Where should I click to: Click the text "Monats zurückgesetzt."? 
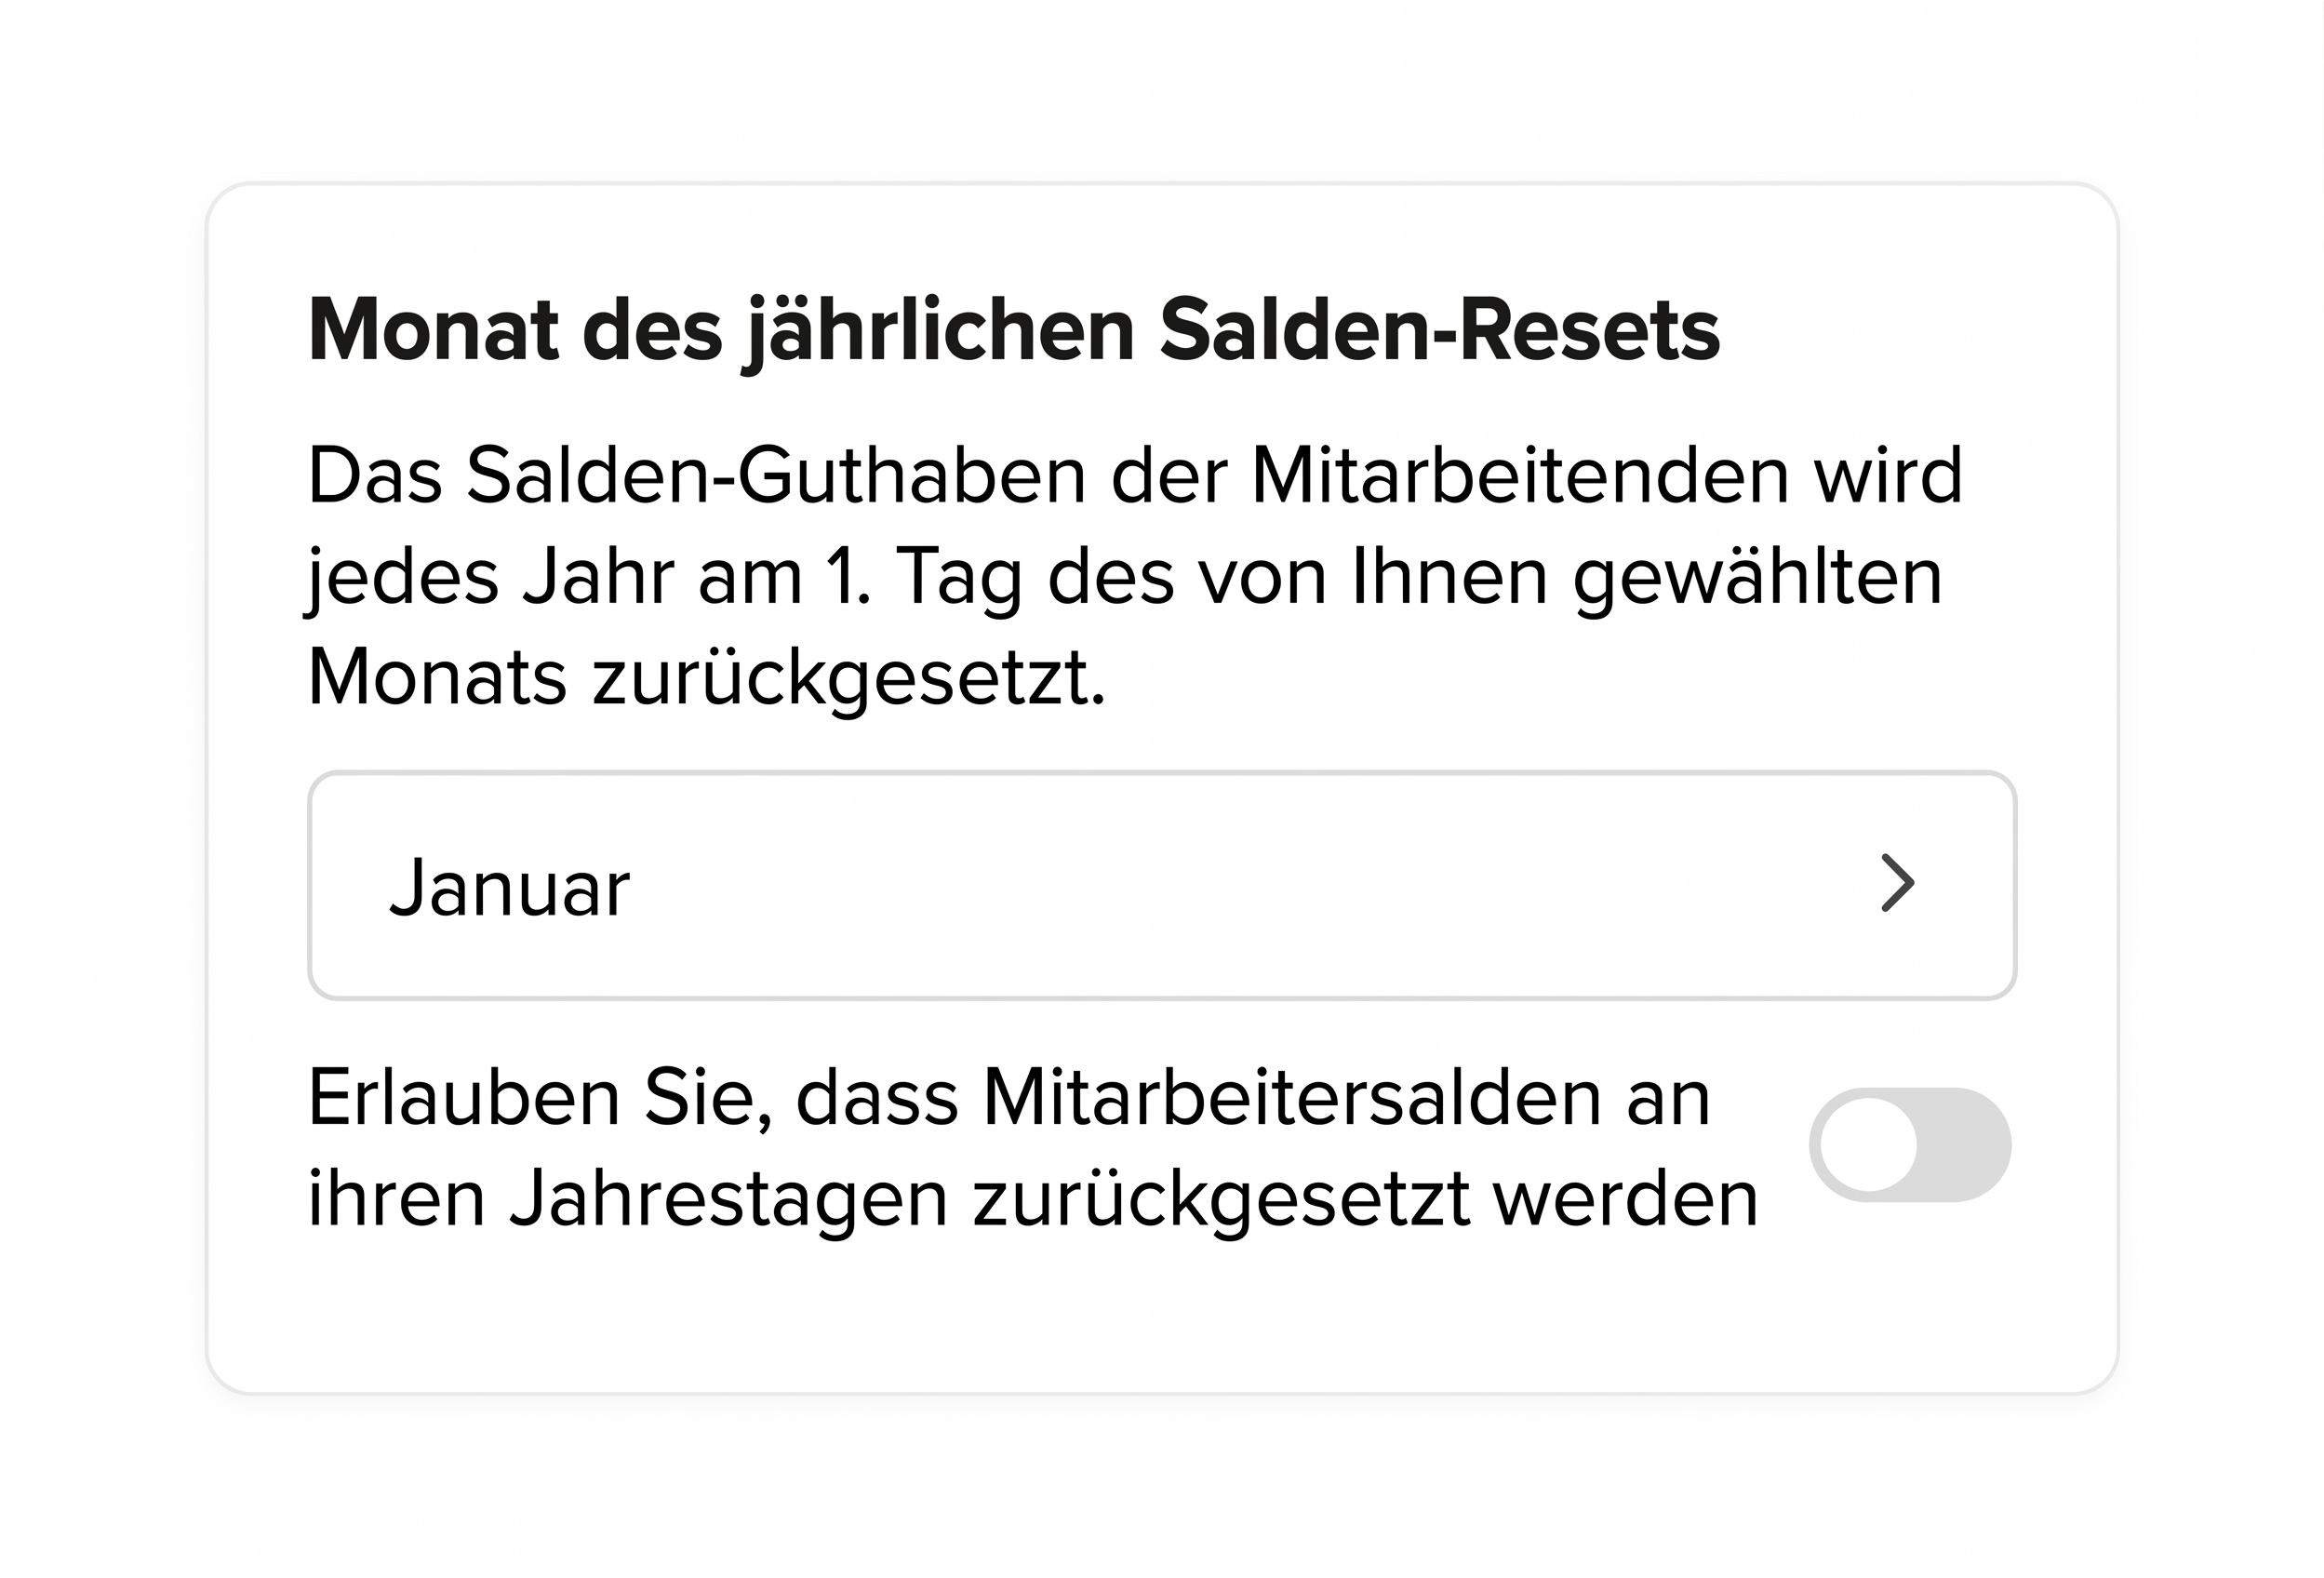tap(706, 678)
